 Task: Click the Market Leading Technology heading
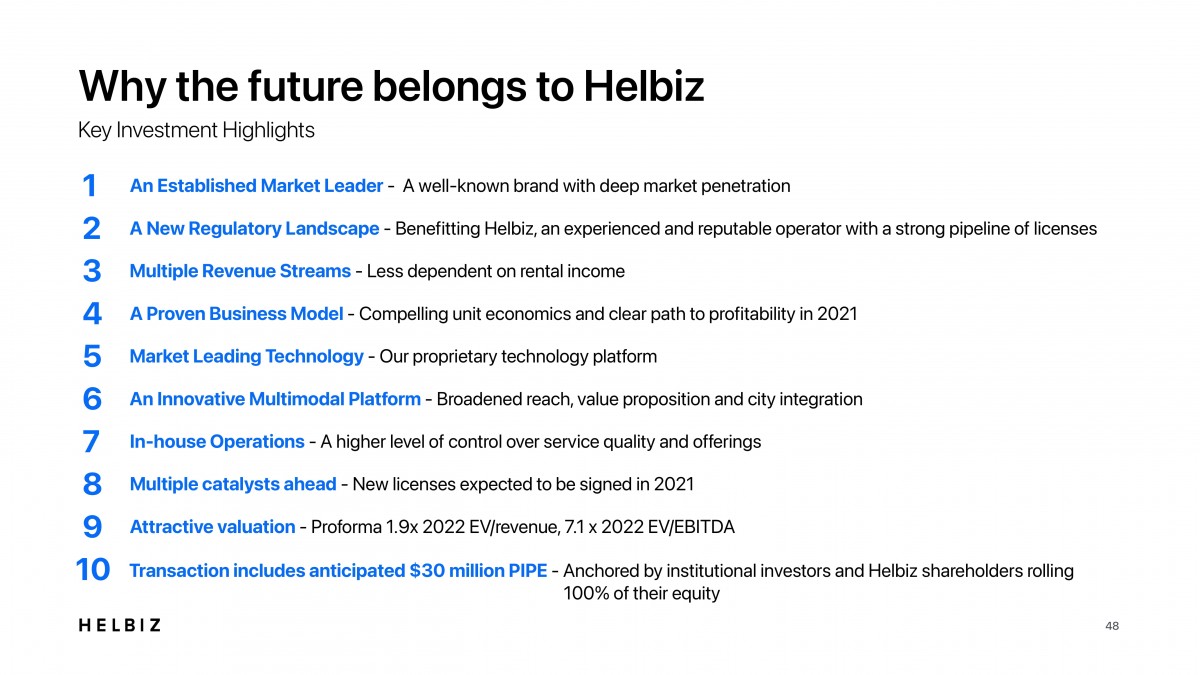[x=246, y=356]
